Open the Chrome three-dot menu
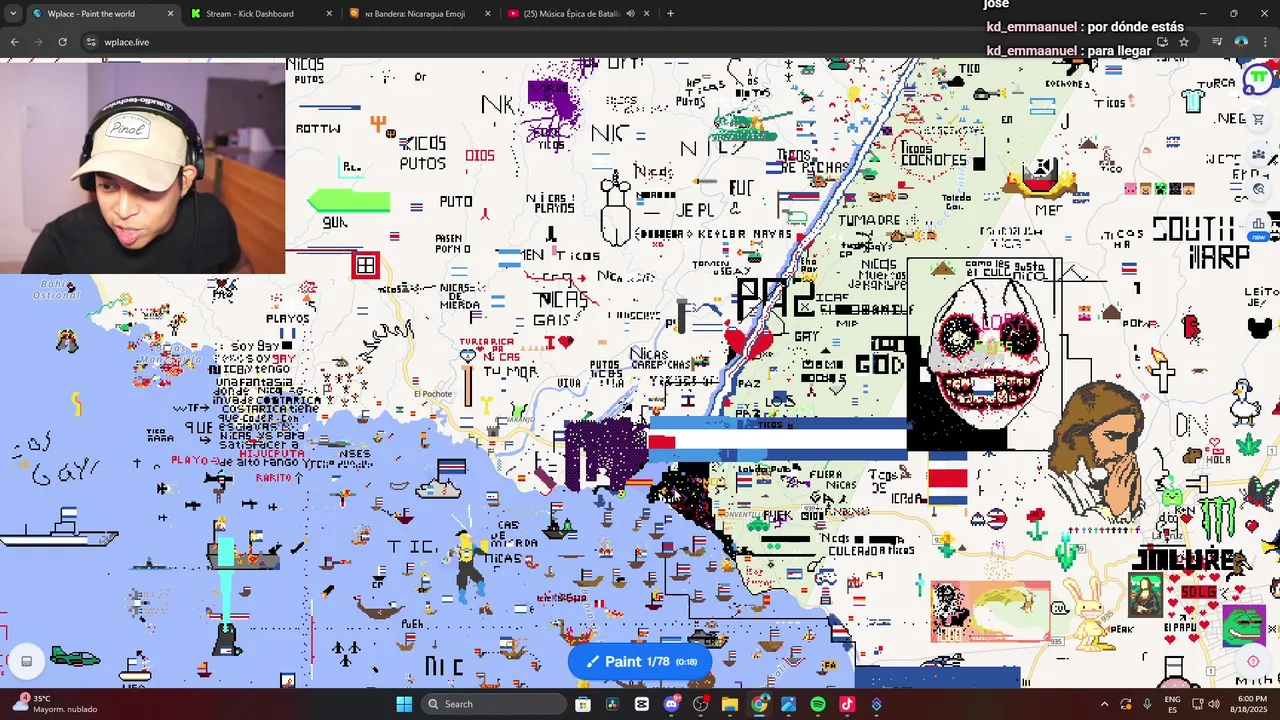The image size is (1280, 720). (1265, 42)
